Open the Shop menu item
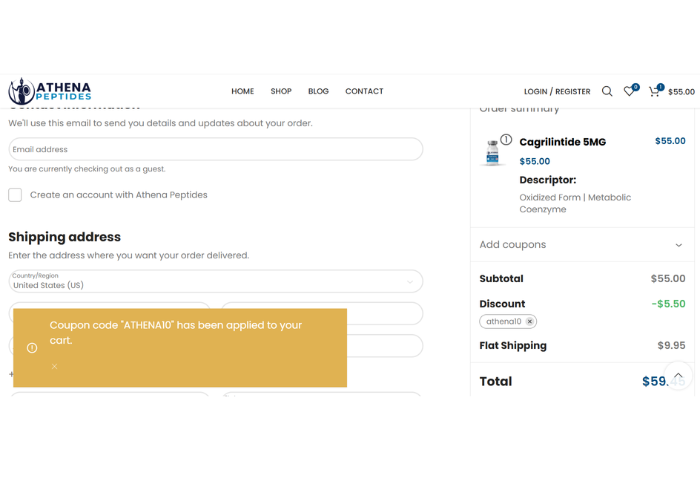Image resolution: width=700 pixels, height=500 pixels. pos(281,91)
